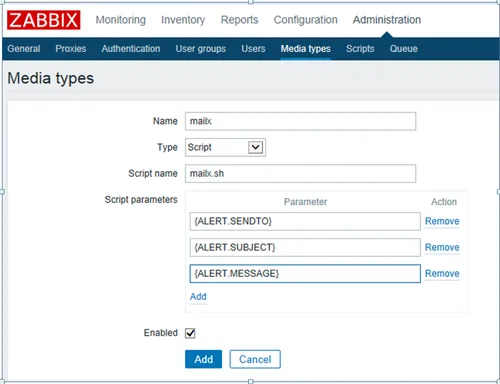Open the Monitoring menu
The width and height of the screenshot is (500, 384).
121,20
